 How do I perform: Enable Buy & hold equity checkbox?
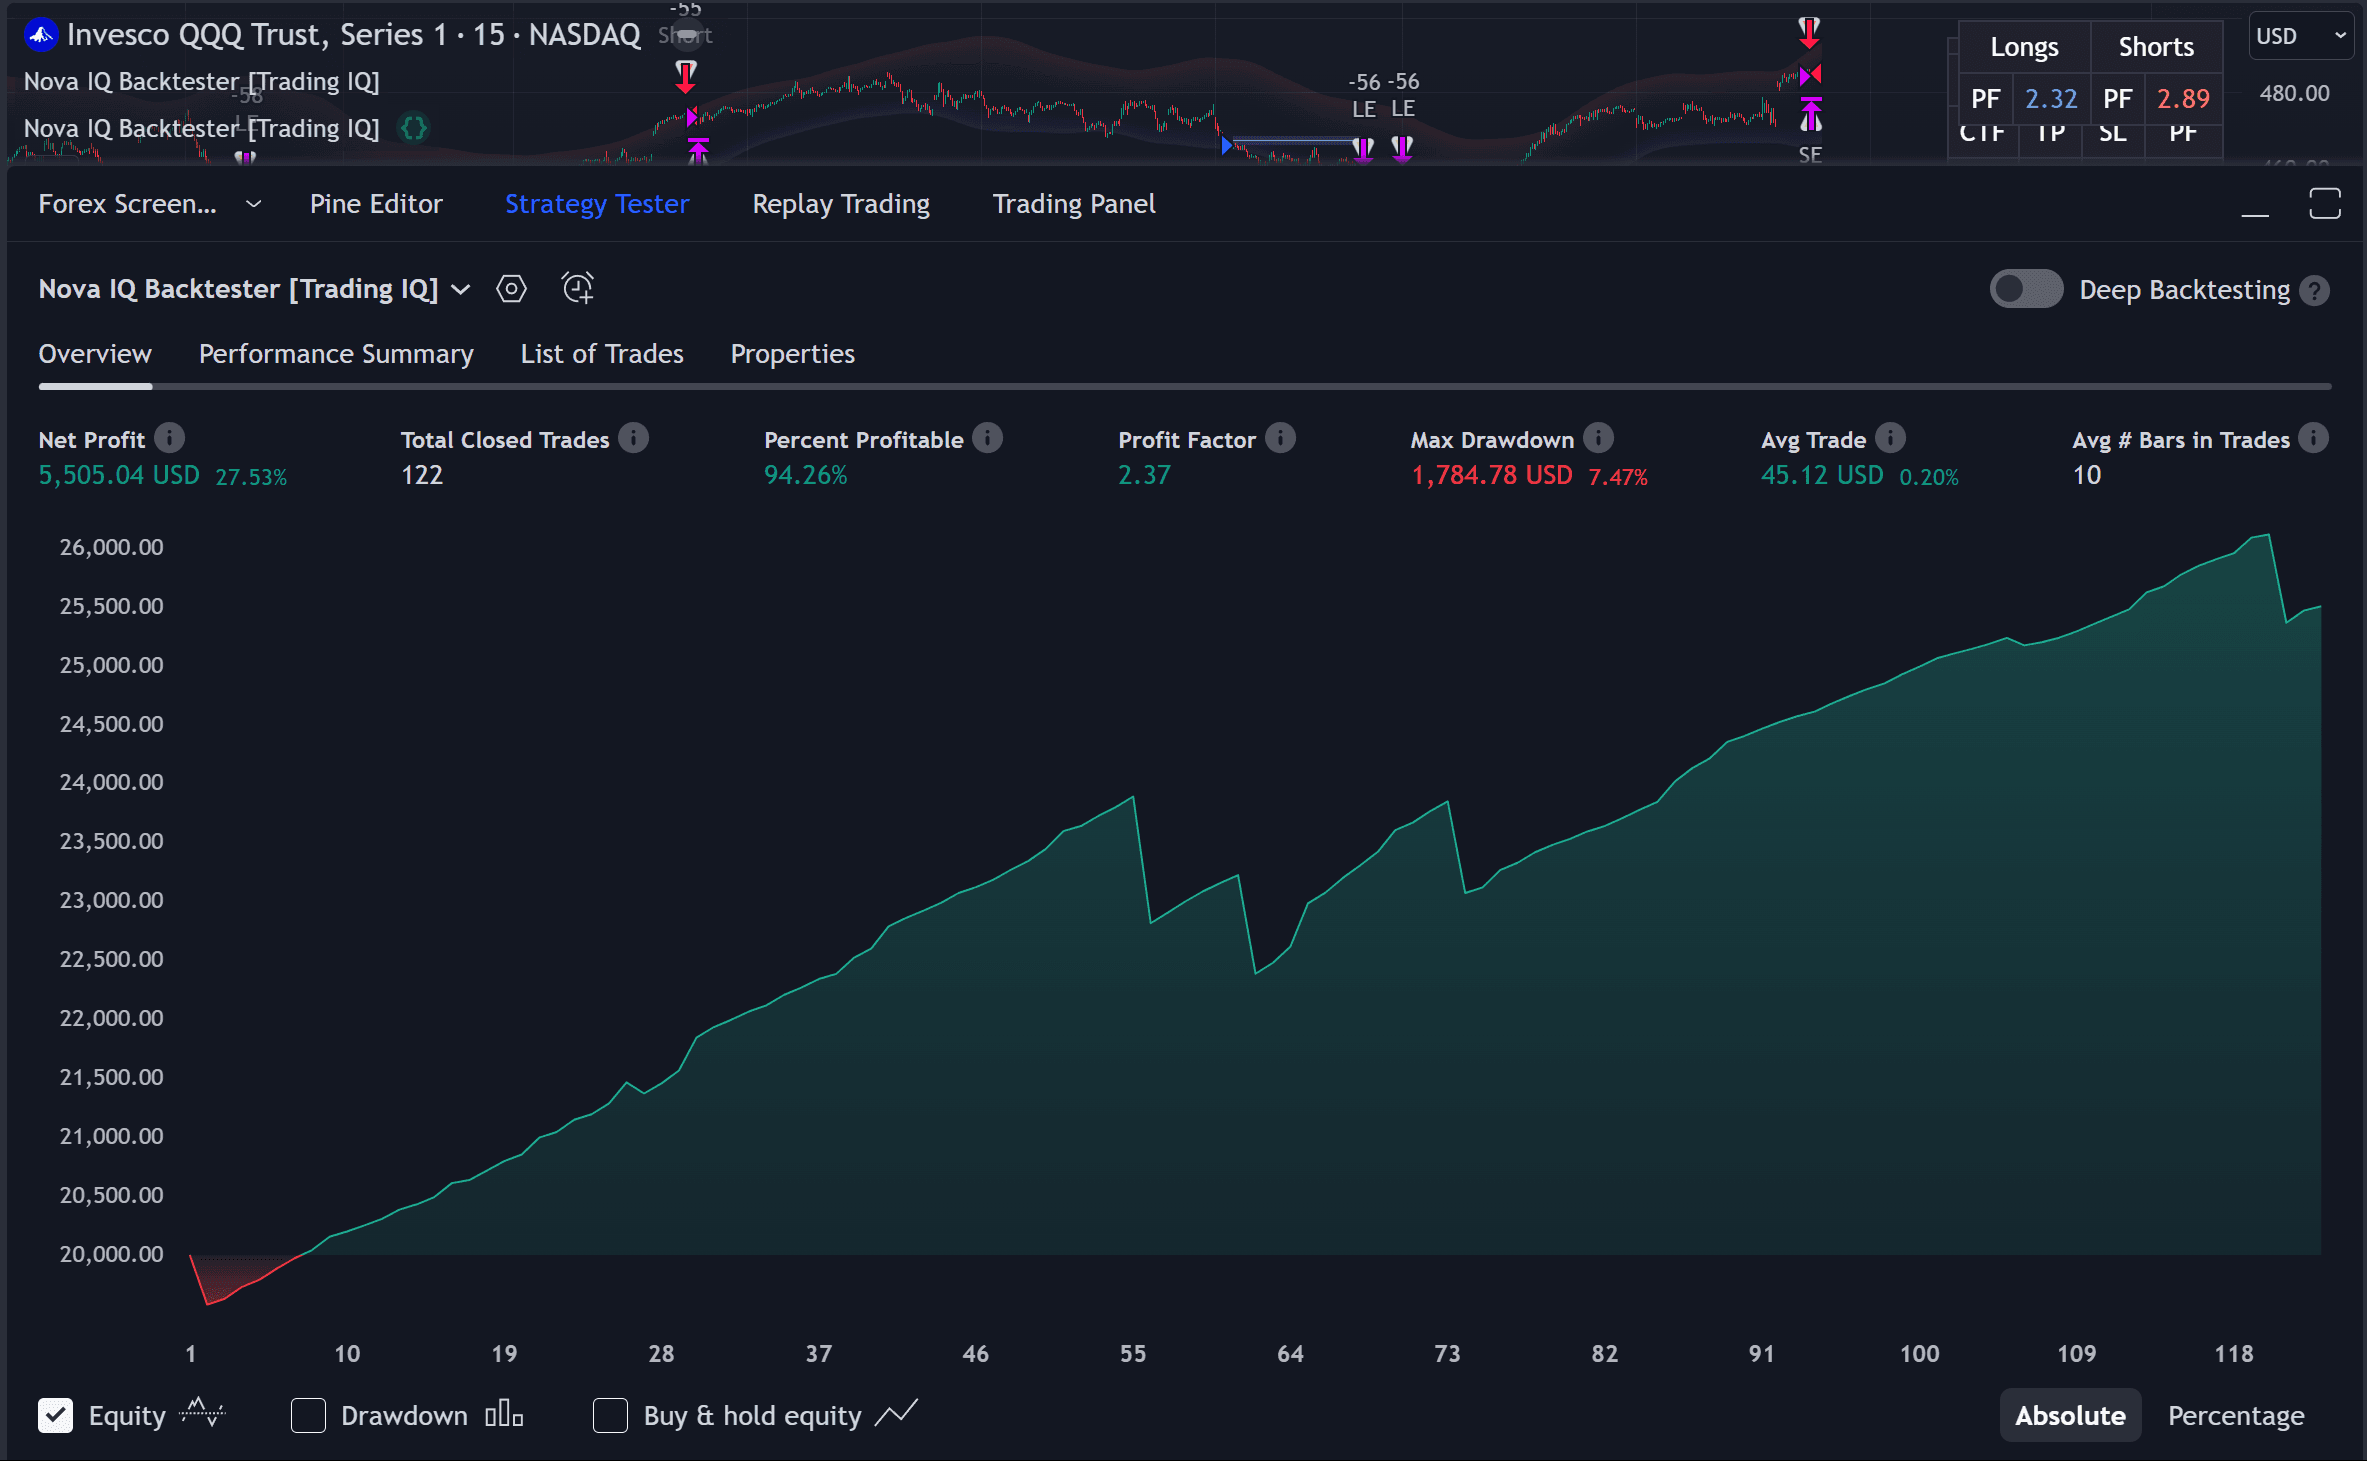[x=610, y=1415]
